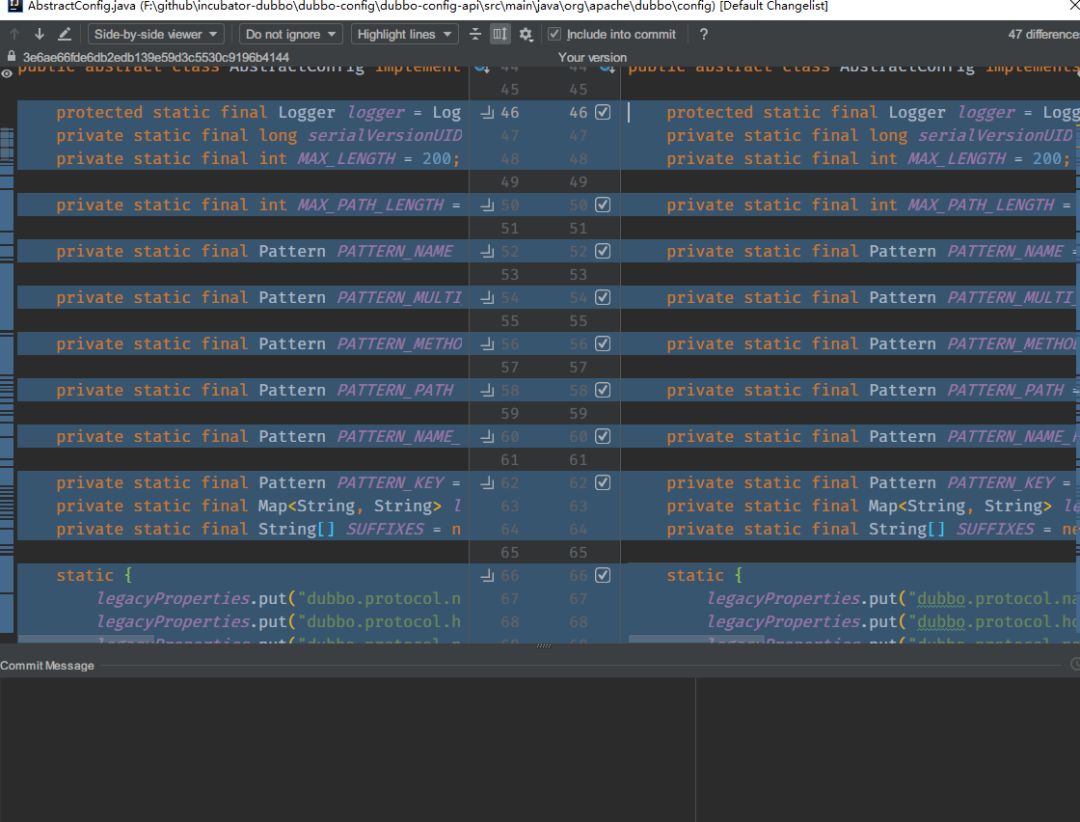Click the Your version label
1080x822 pixels.
(592, 57)
